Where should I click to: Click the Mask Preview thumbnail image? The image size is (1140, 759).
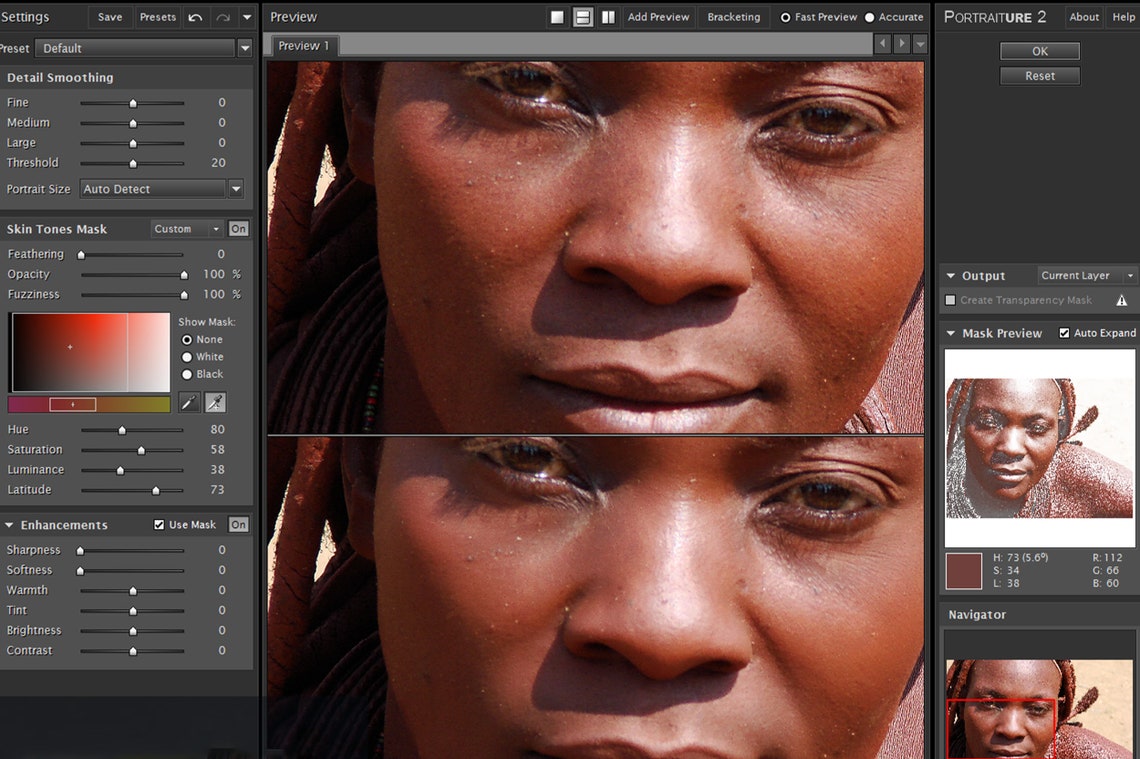[x=1039, y=446]
